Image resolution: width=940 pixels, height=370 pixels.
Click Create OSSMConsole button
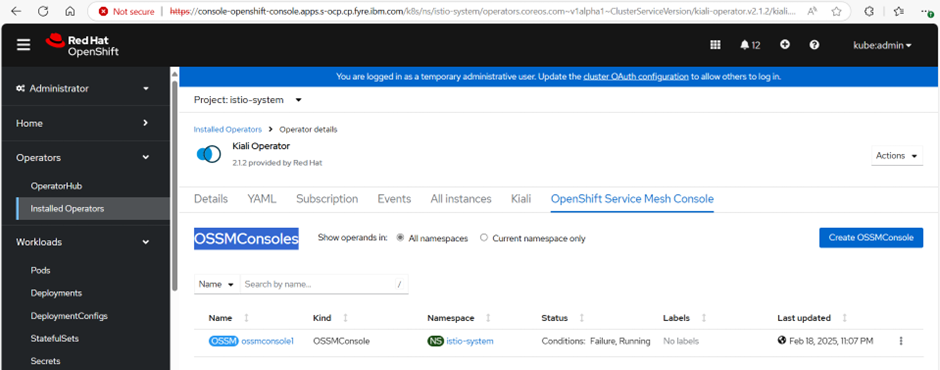click(x=871, y=237)
